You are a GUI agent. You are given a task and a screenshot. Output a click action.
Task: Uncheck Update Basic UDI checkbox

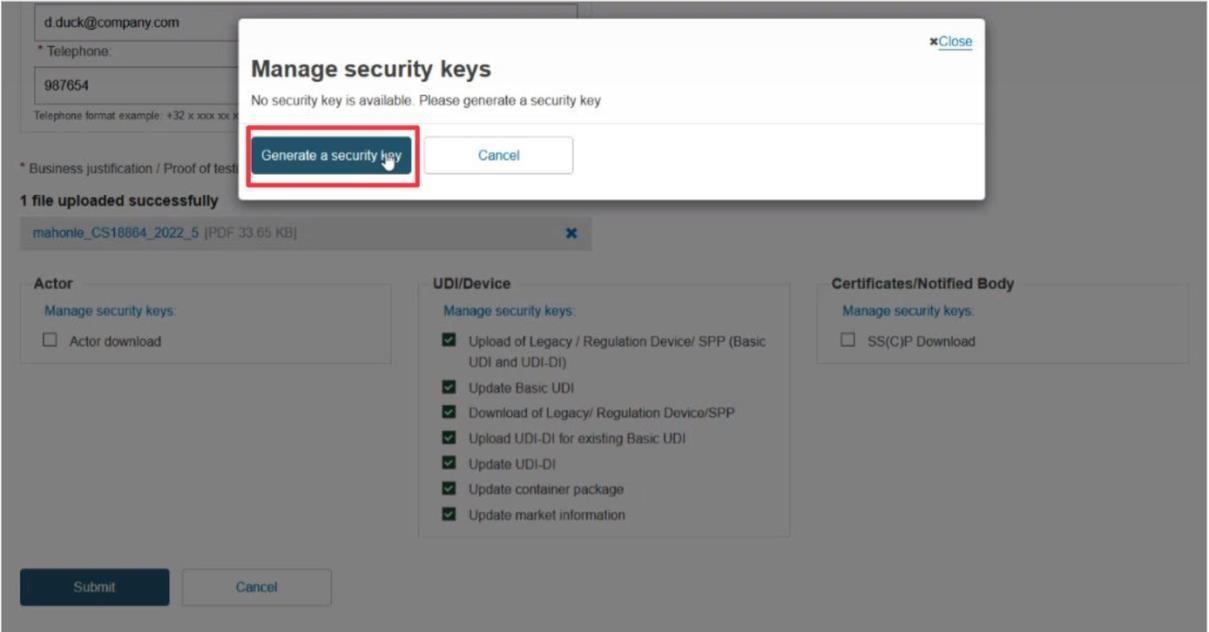pos(449,388)
